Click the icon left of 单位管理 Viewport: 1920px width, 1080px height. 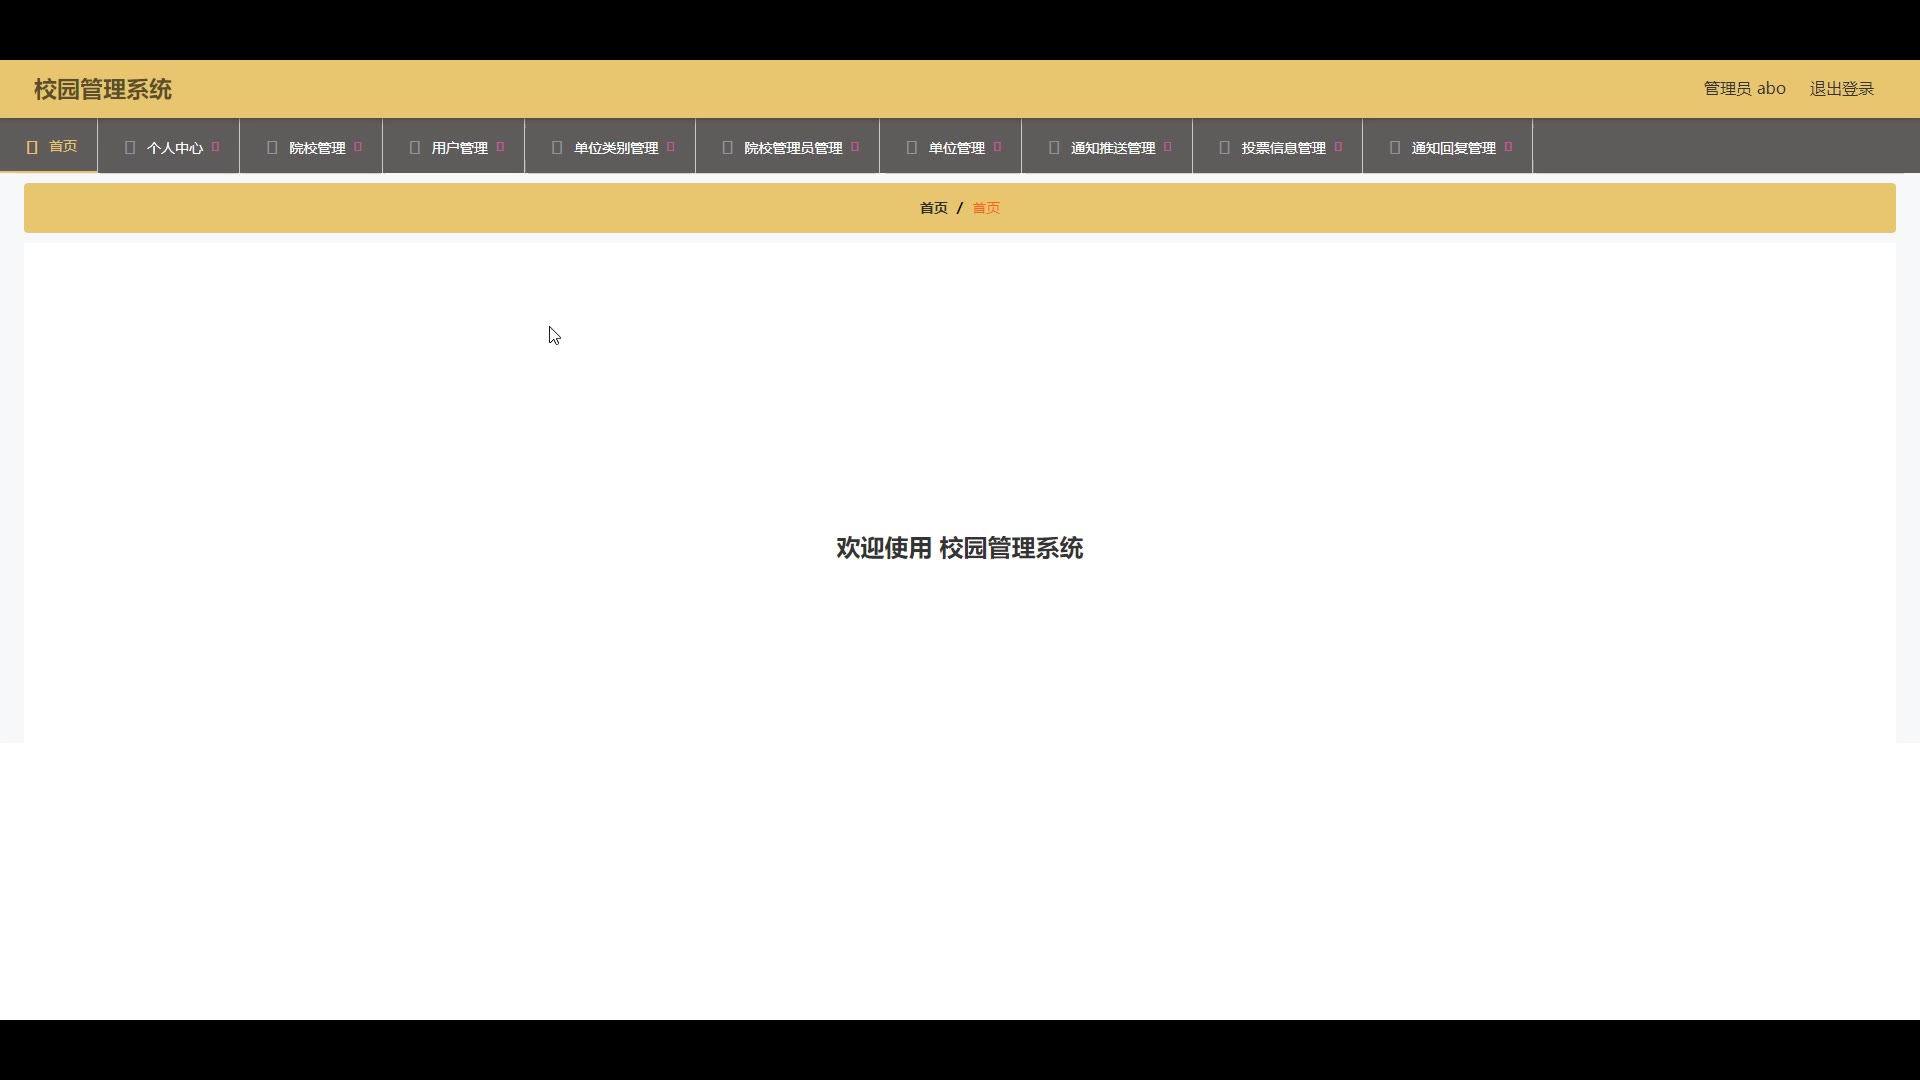(912, 147)
